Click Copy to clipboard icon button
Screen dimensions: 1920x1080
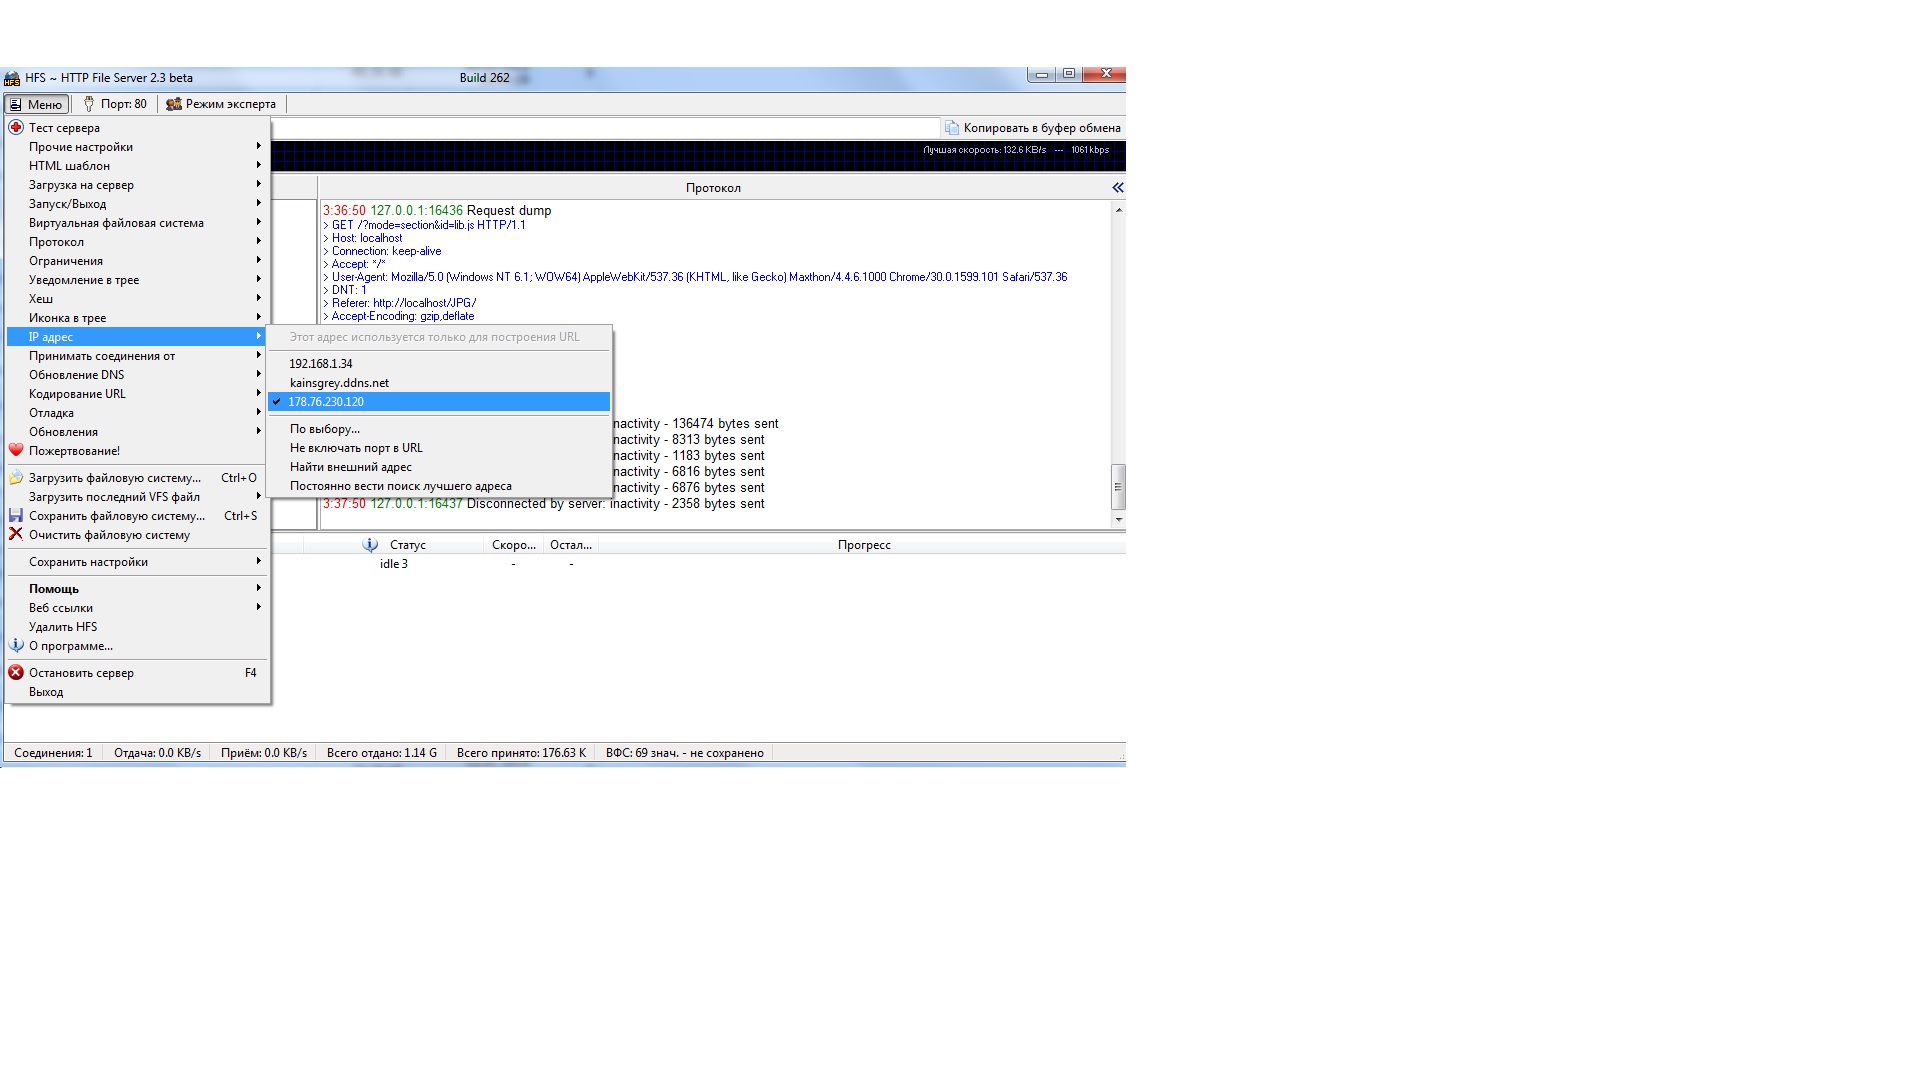(x=952, y=128)
